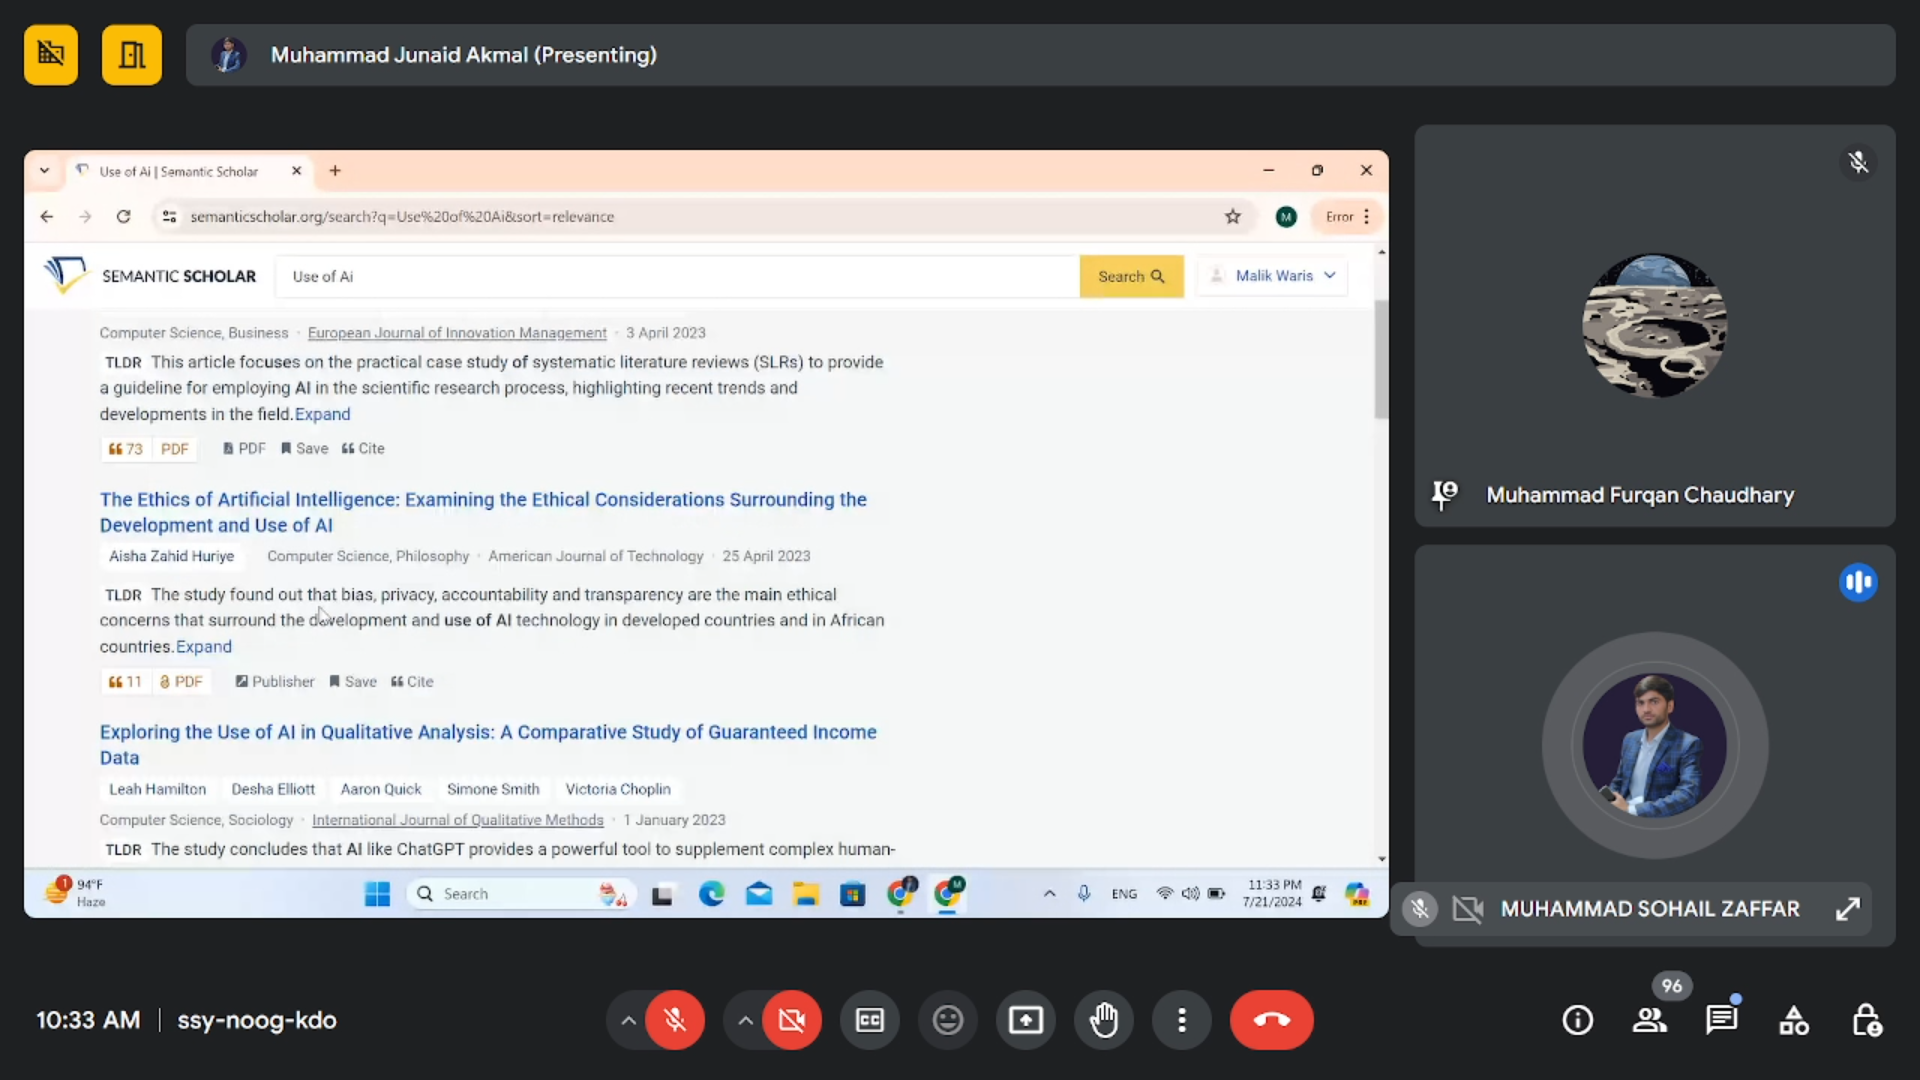Click author Victoria Choplin

(x=618, y=789)
